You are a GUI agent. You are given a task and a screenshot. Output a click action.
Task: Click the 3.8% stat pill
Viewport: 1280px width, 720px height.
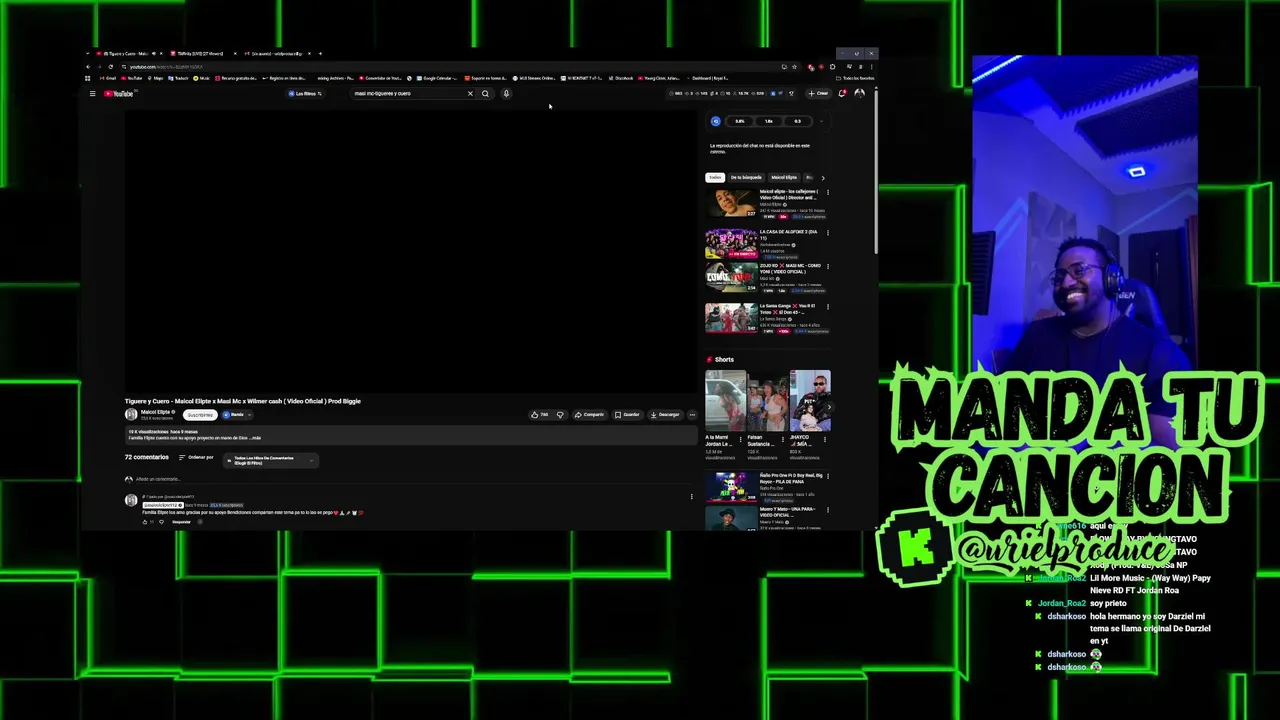pos(740,121)
